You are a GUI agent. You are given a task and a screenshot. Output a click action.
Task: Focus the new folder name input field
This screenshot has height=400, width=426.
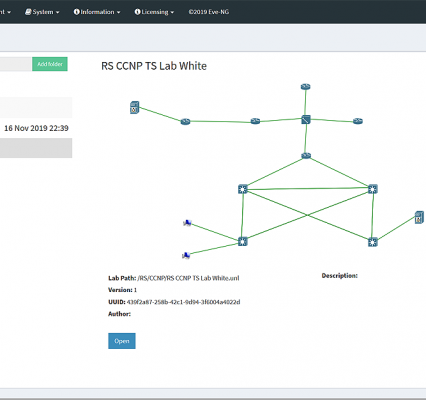16,64
